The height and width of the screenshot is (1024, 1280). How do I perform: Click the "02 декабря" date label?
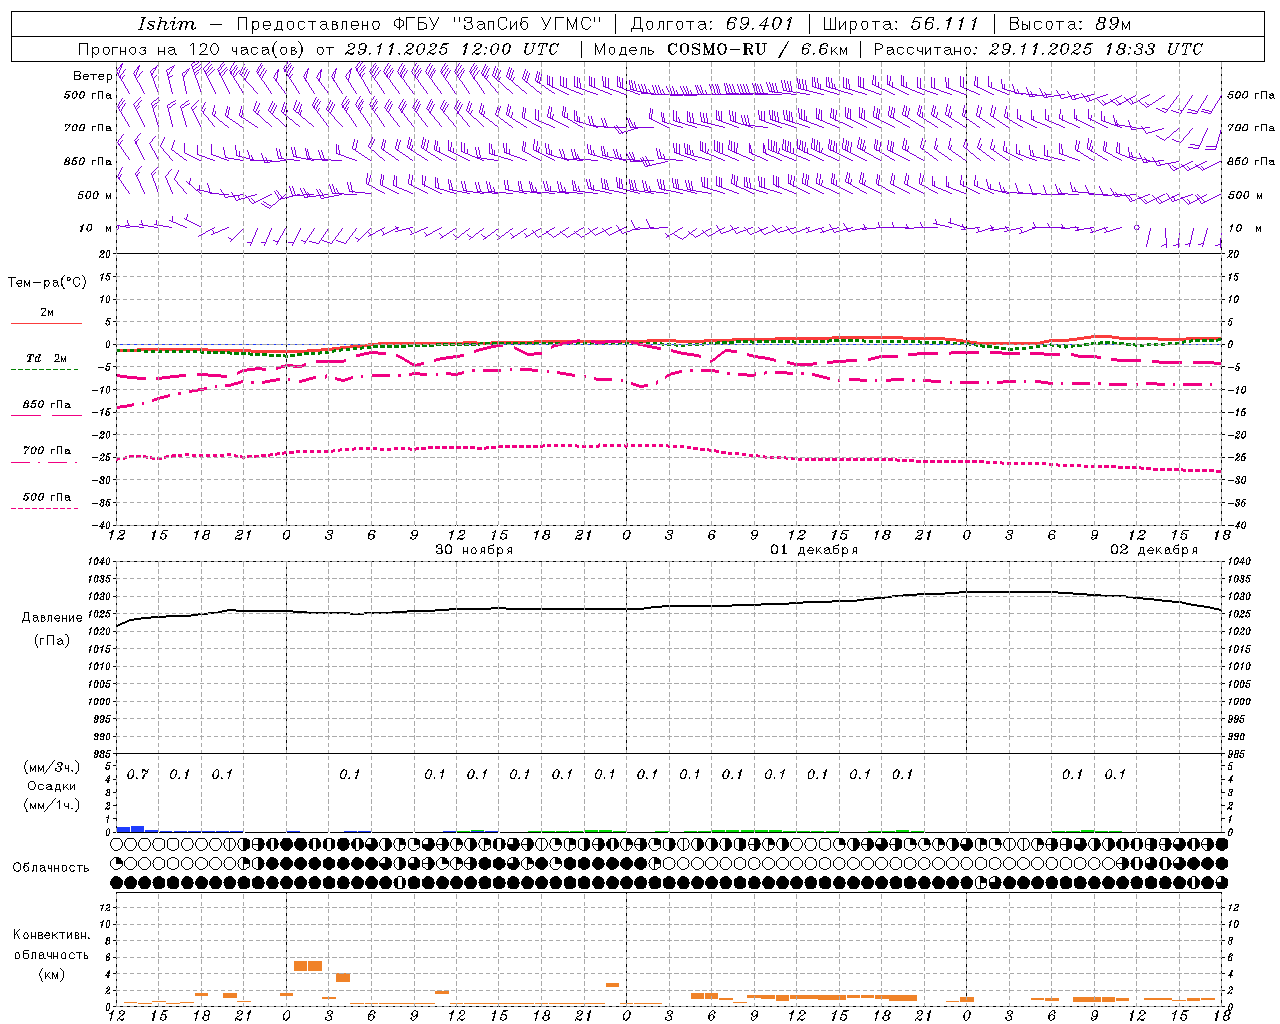coord(1154,550)
